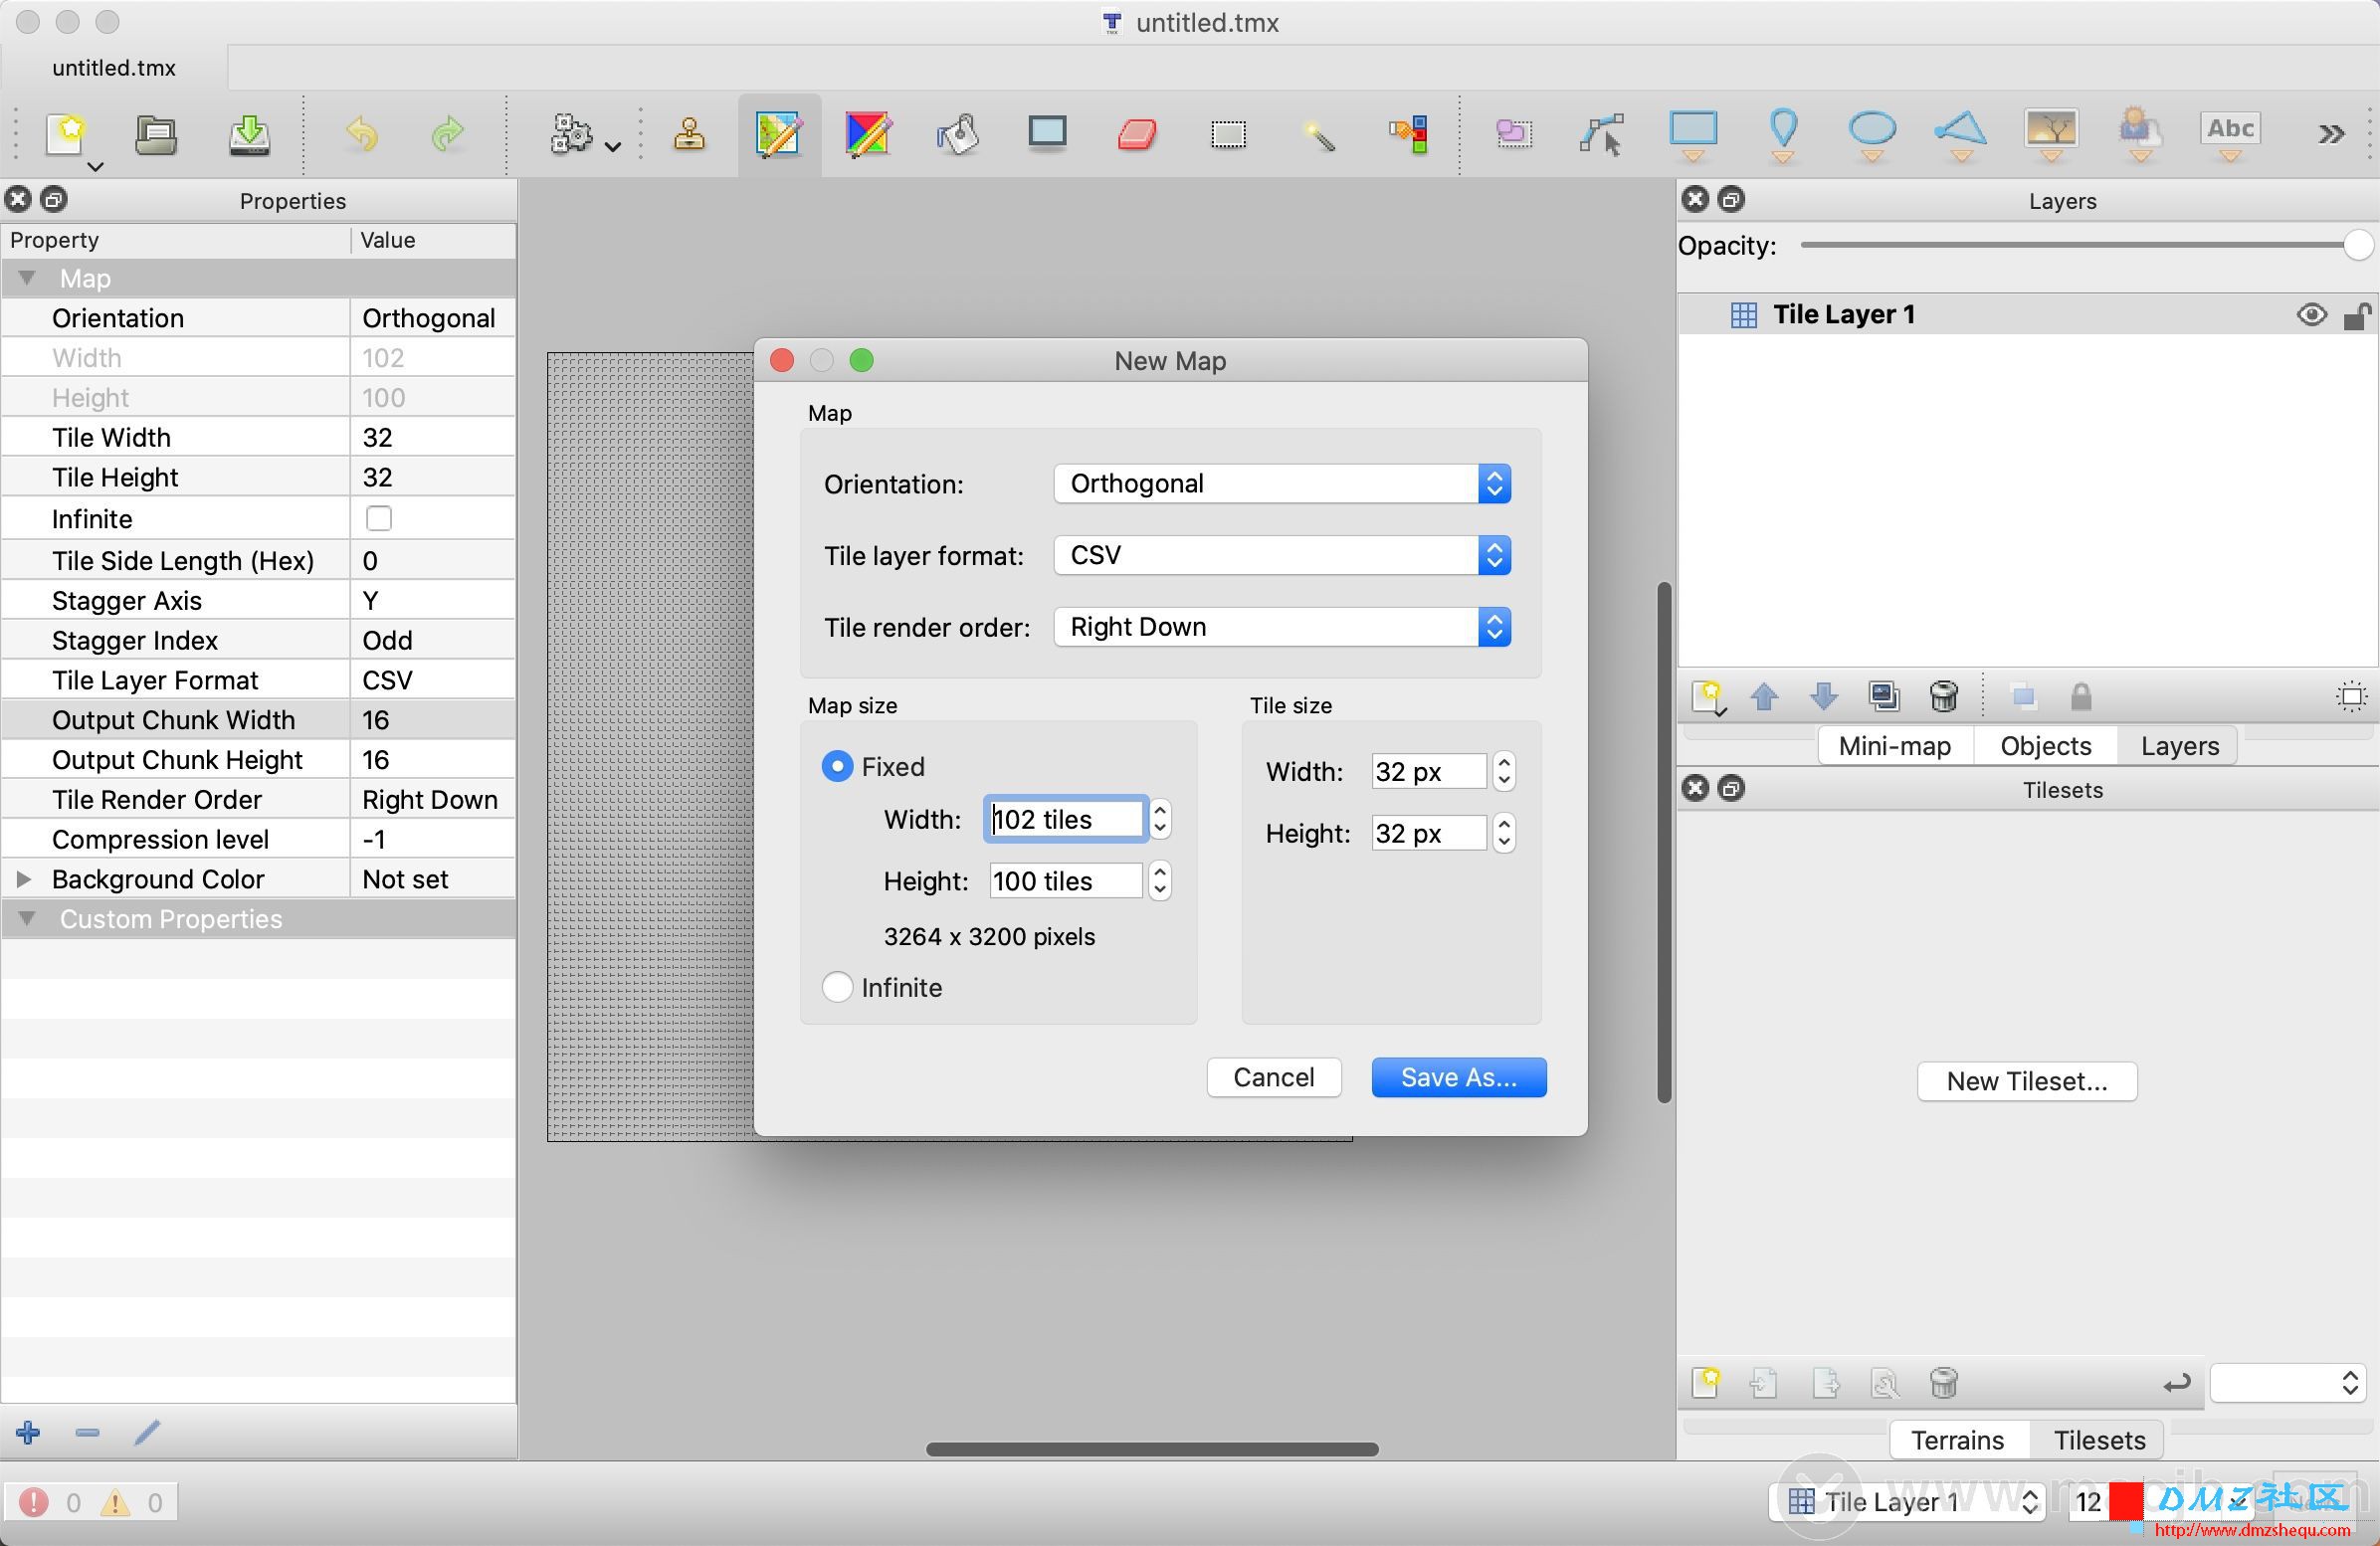Click the tile Width px field
The height and width of the screenshot is (1546, 2380).
[x=1428, y=772]
